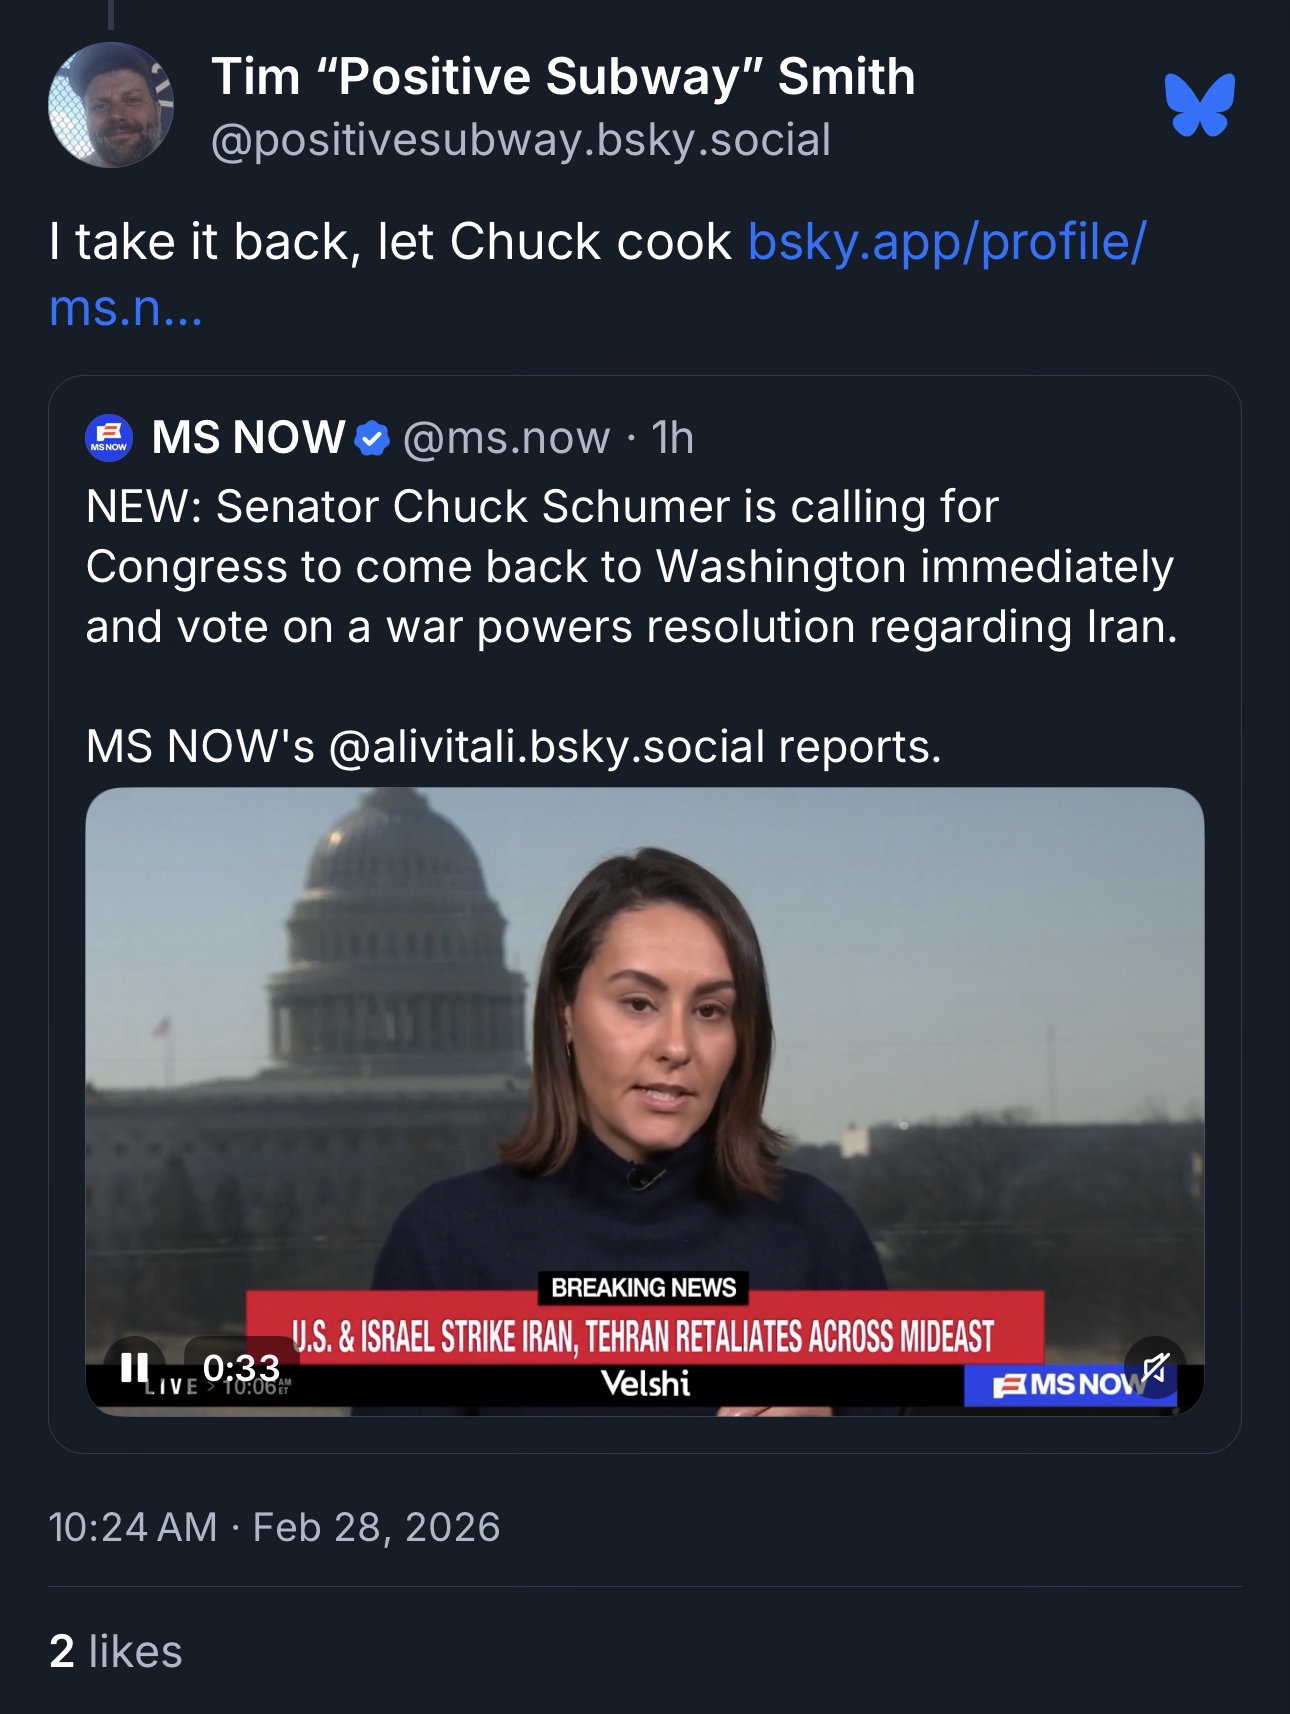View the list of 2 likes

coord(116,1651)
